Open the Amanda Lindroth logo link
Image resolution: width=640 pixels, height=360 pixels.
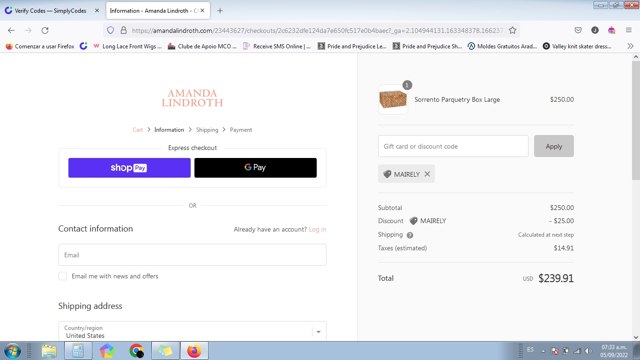coord(192,98)
